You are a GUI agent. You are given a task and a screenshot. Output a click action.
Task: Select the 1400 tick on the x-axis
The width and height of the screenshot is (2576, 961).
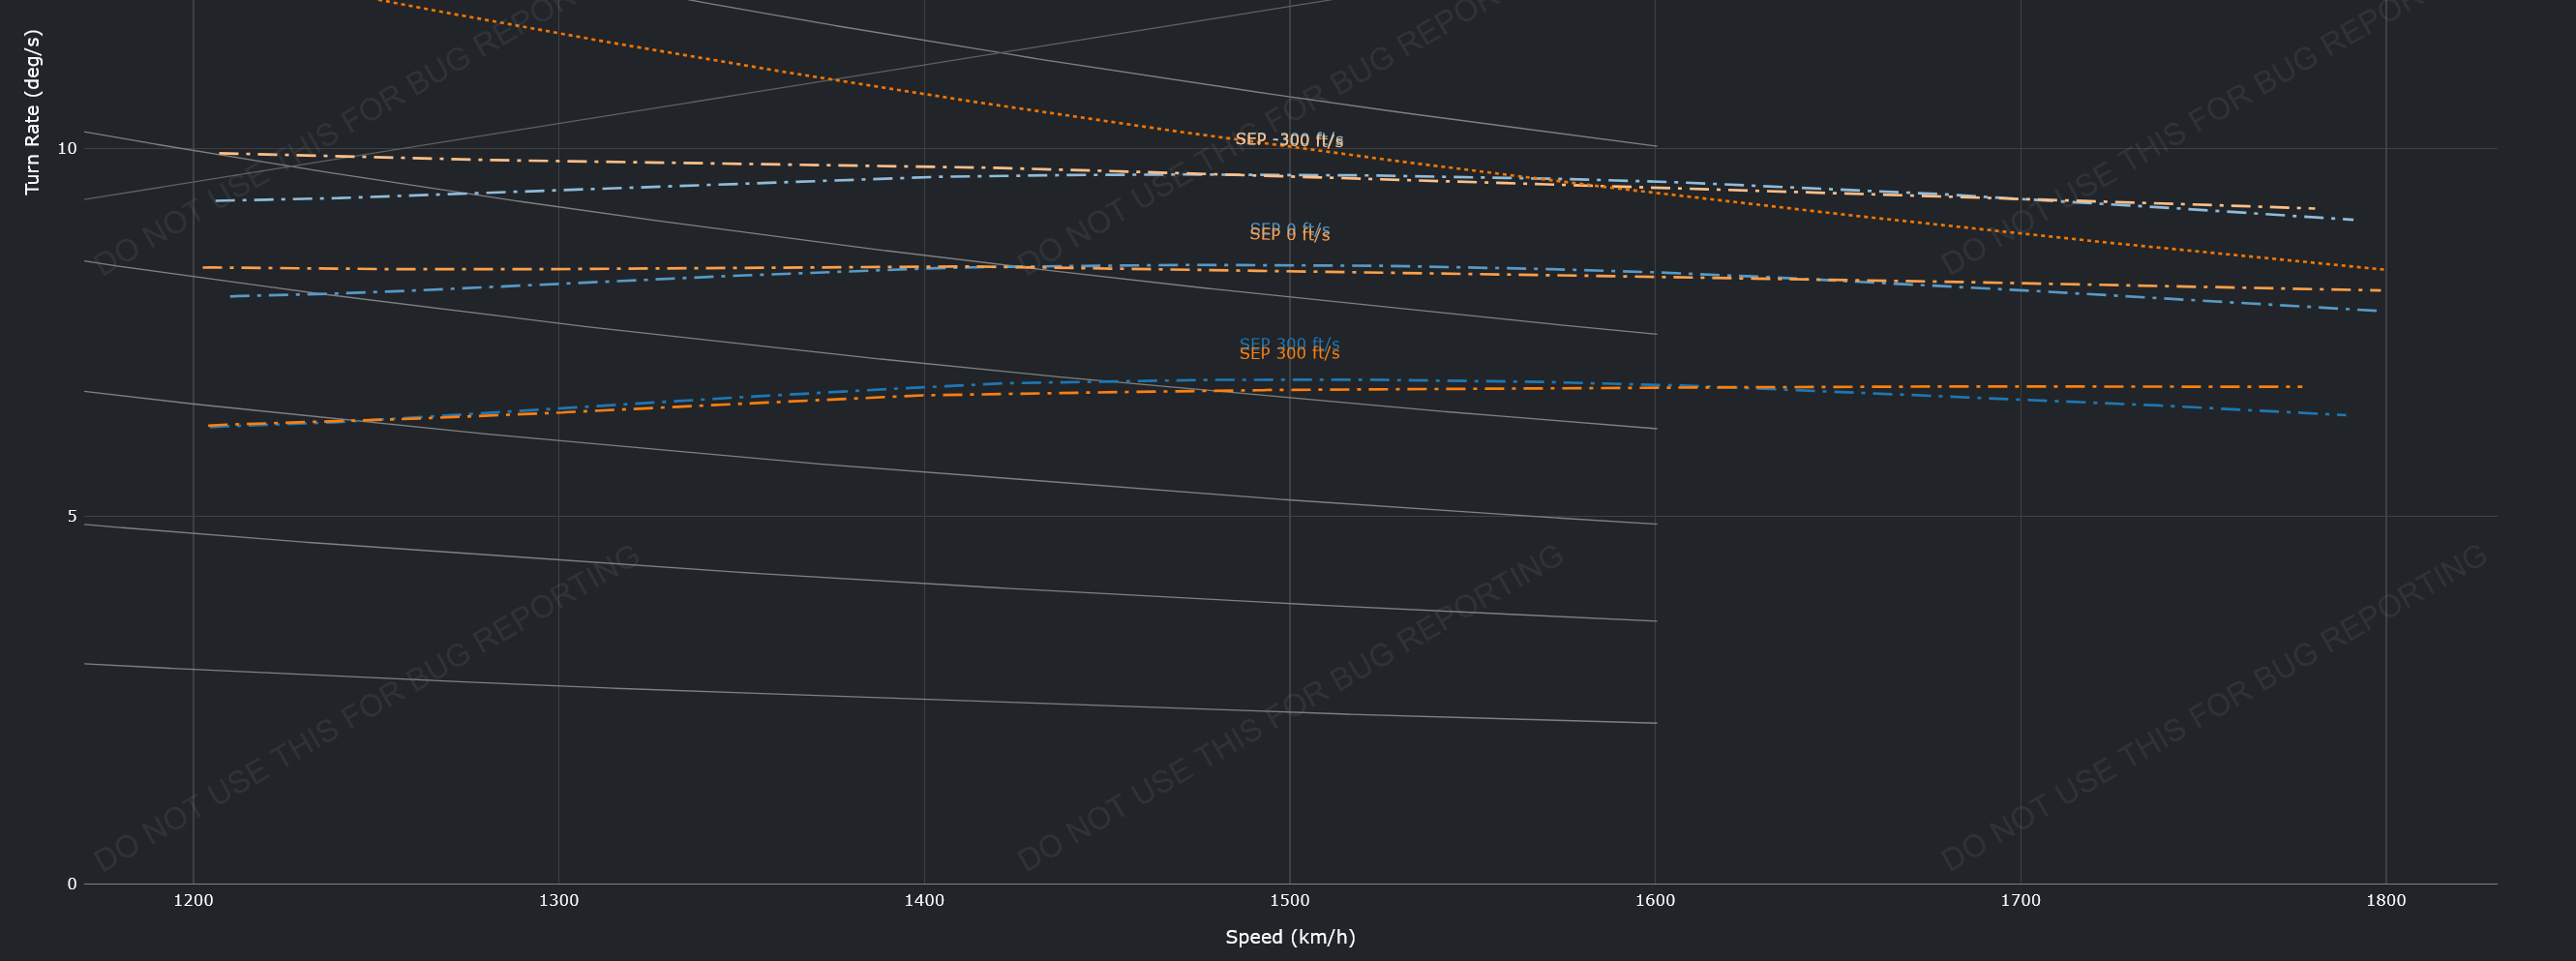click(x=924, y=901)
